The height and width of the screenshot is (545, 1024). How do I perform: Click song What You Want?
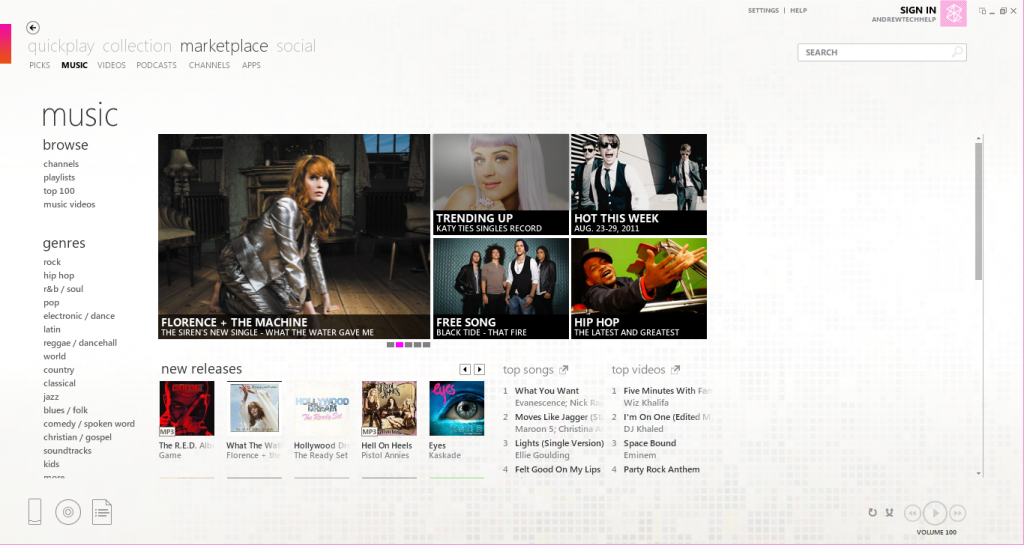click(x=547, y=390)
